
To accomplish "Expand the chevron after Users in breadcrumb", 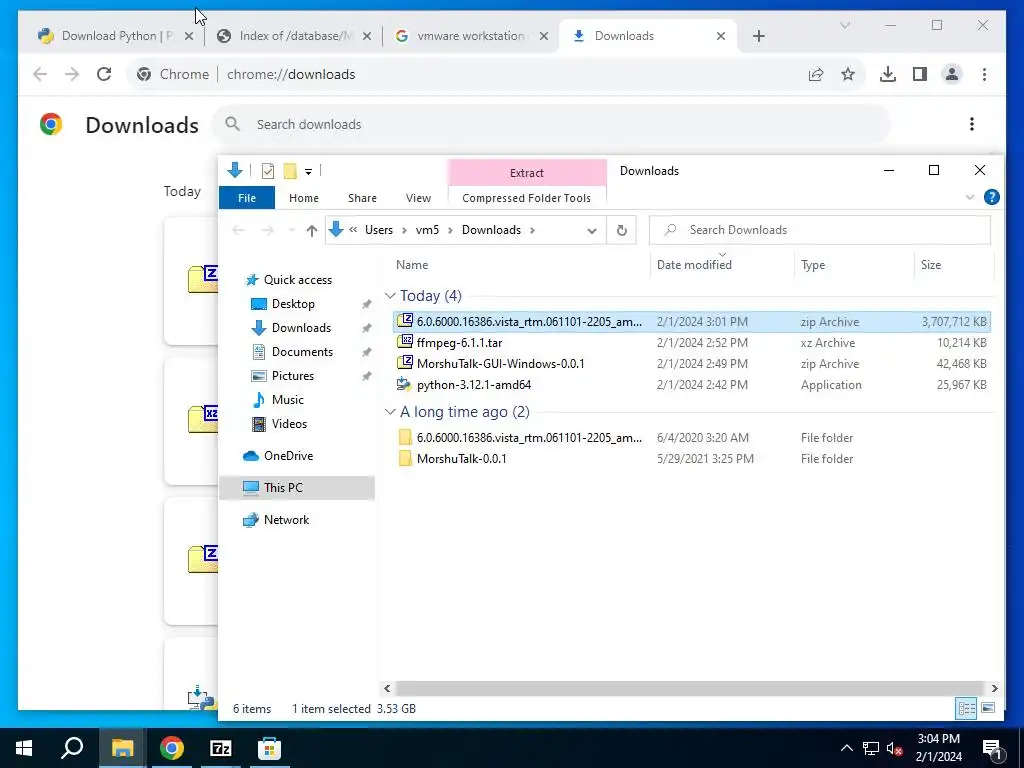I will pos(404,230).
